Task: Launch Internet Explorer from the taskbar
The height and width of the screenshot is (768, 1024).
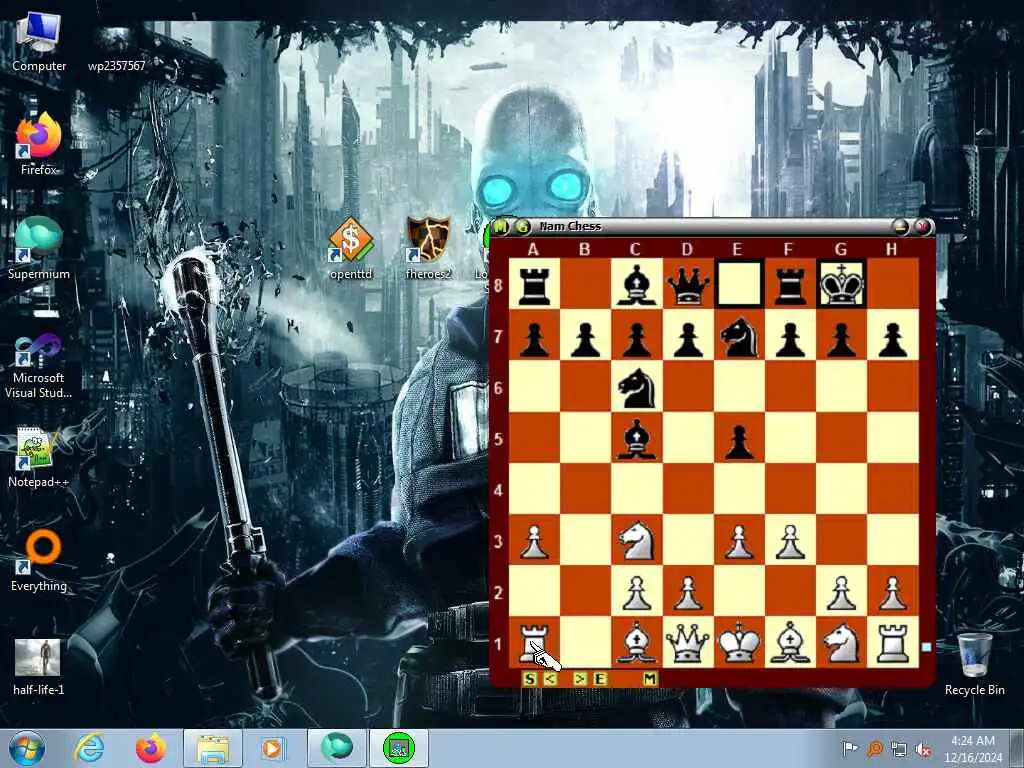Action: click(x=89, y=748)
